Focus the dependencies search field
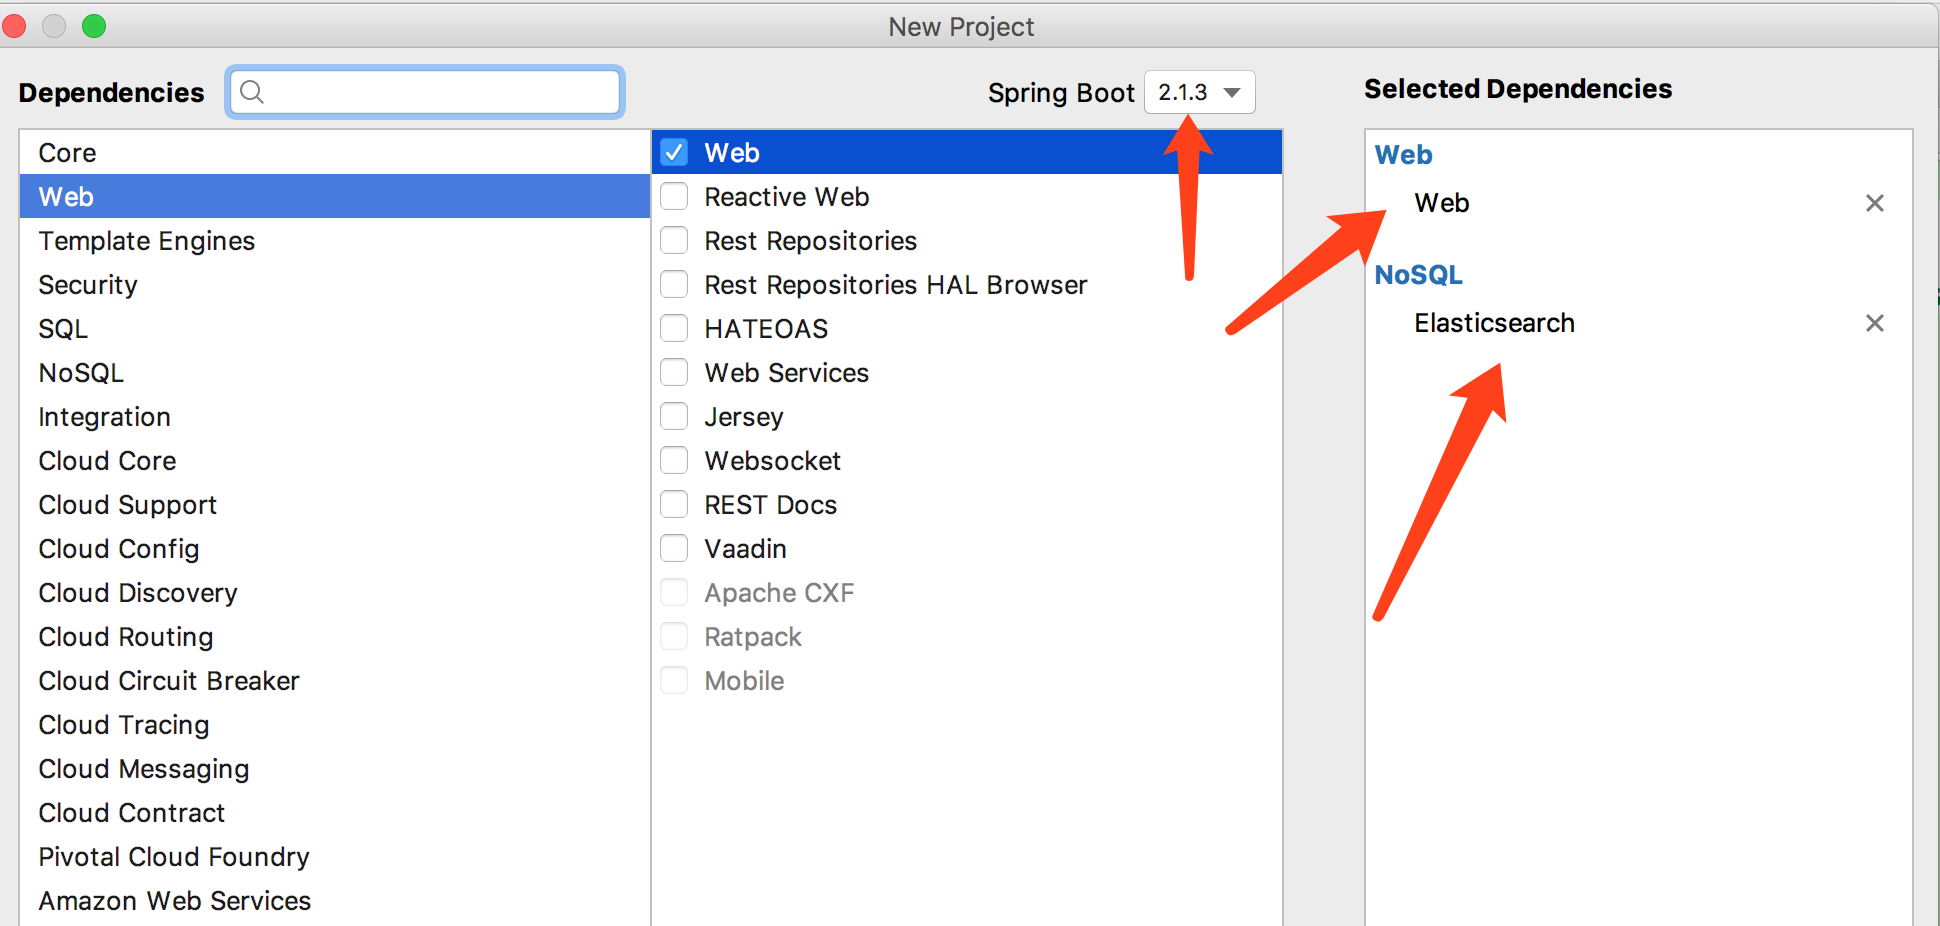 425,92
